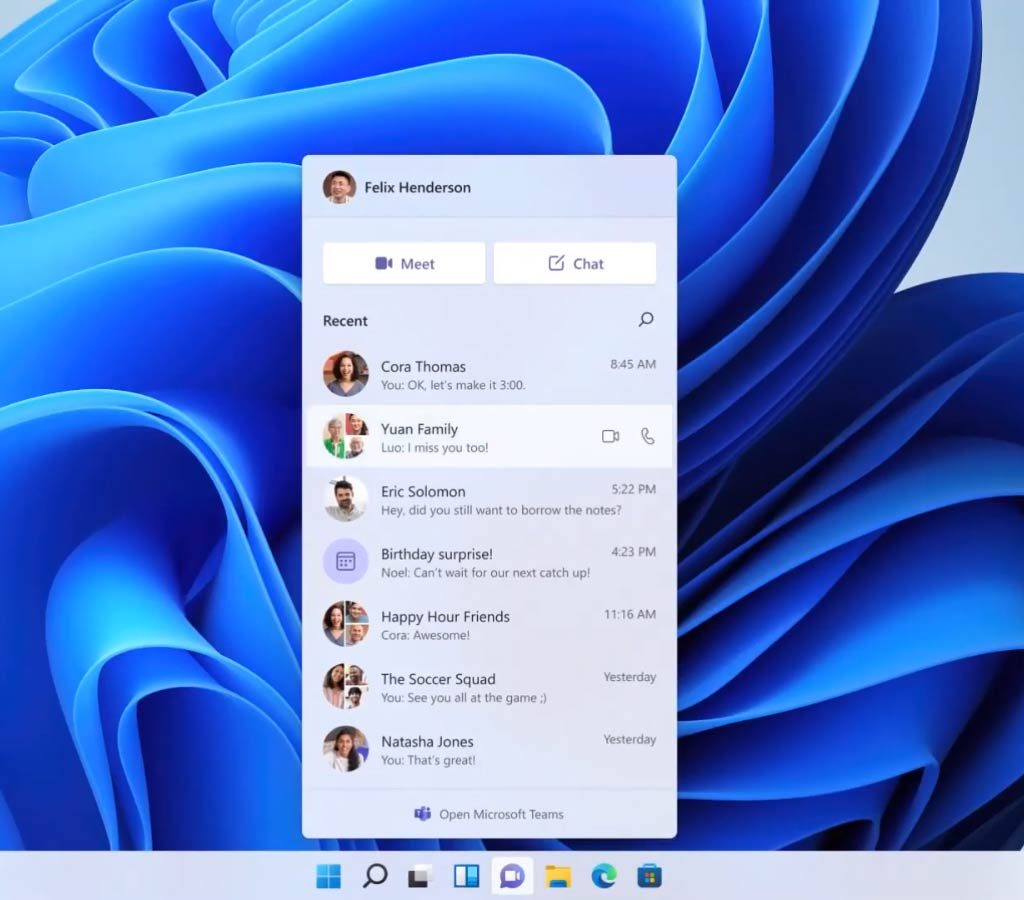Click Cora Thomas avatar picture
Viewport: 1024px width, 900px height.
pos(345,374)
